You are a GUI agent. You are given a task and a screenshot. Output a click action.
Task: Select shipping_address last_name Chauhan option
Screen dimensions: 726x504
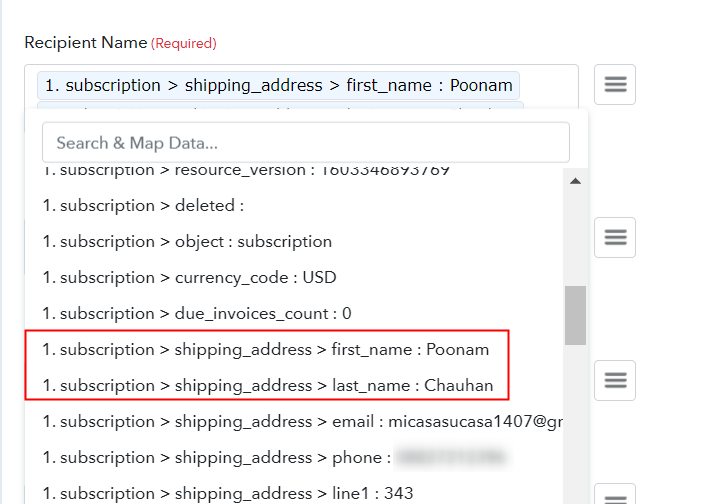(268, 386)
